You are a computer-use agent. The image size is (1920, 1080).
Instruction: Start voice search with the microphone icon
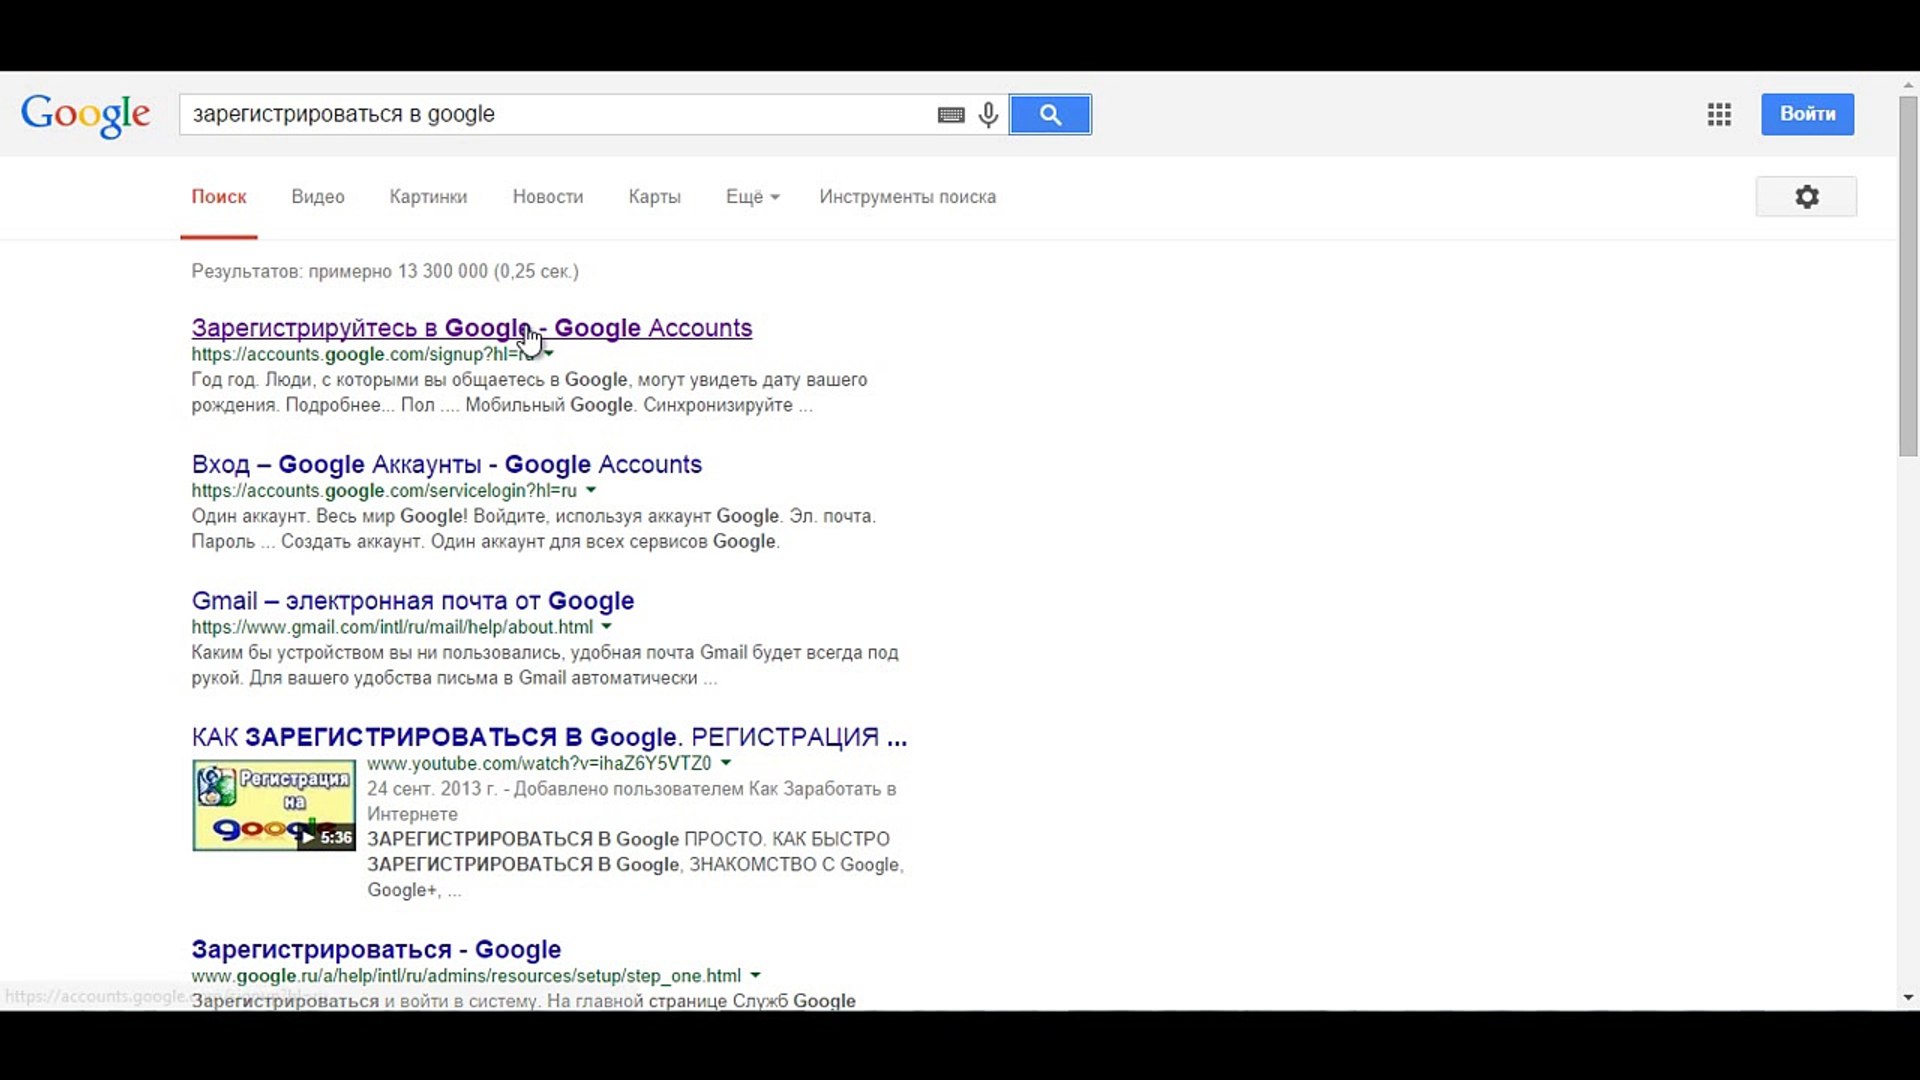coord(988,115)
